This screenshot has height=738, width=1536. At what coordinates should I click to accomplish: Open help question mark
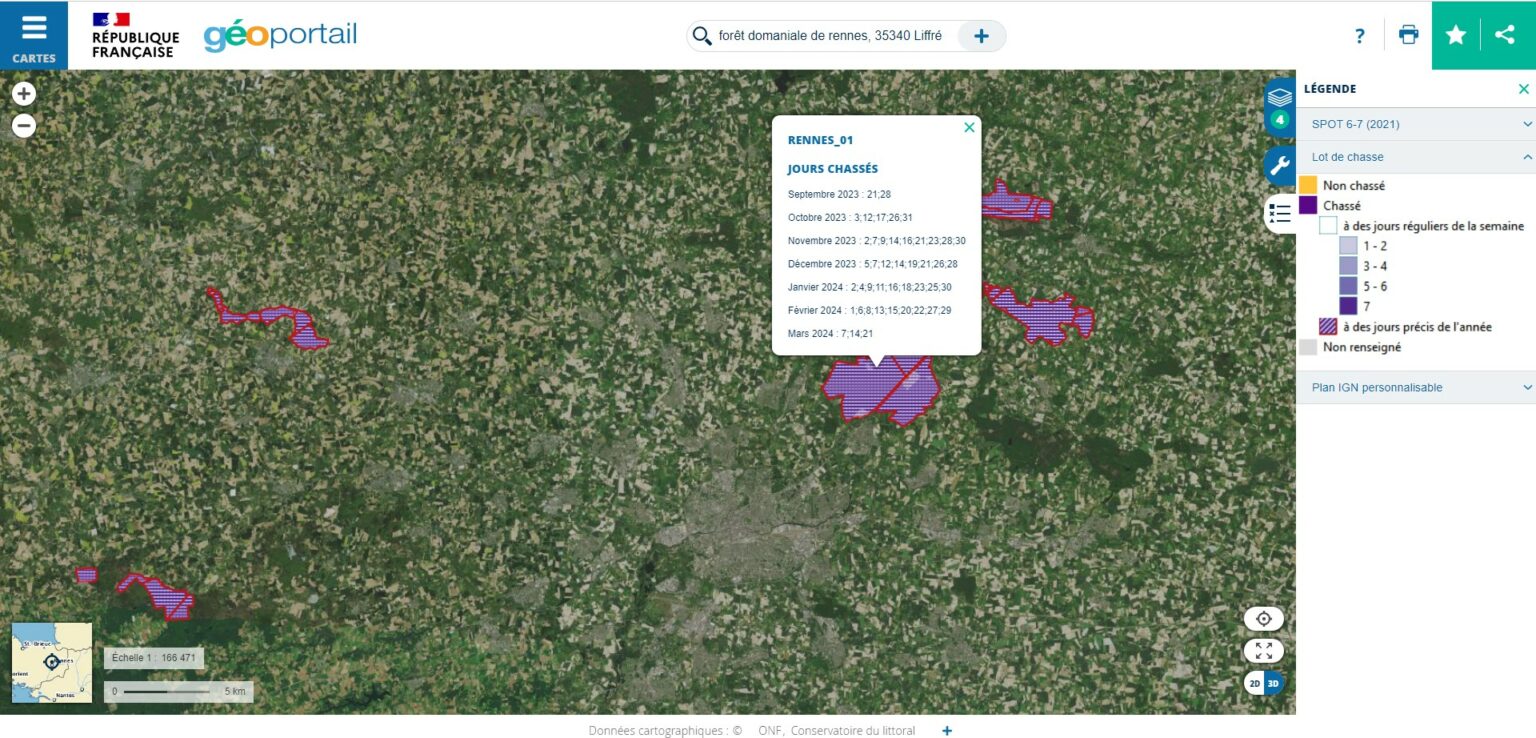click(1359, 36)
